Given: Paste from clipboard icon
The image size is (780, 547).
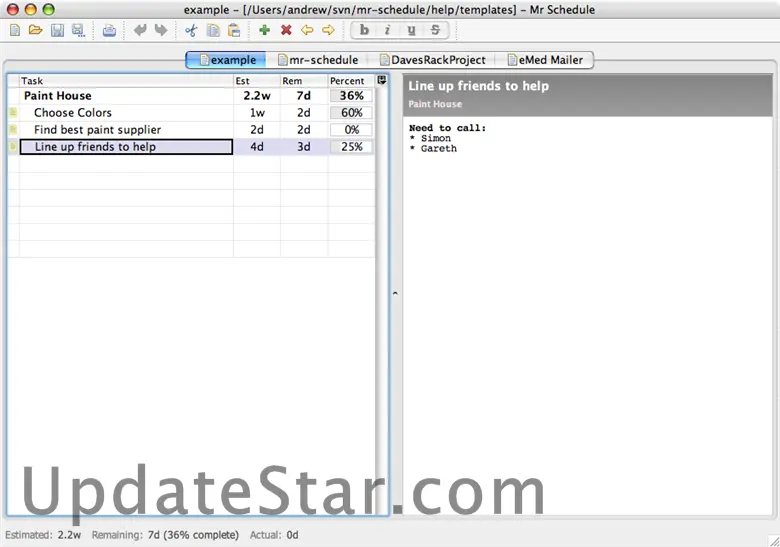Looking at the screenshot, I should [x=234, y=30].
